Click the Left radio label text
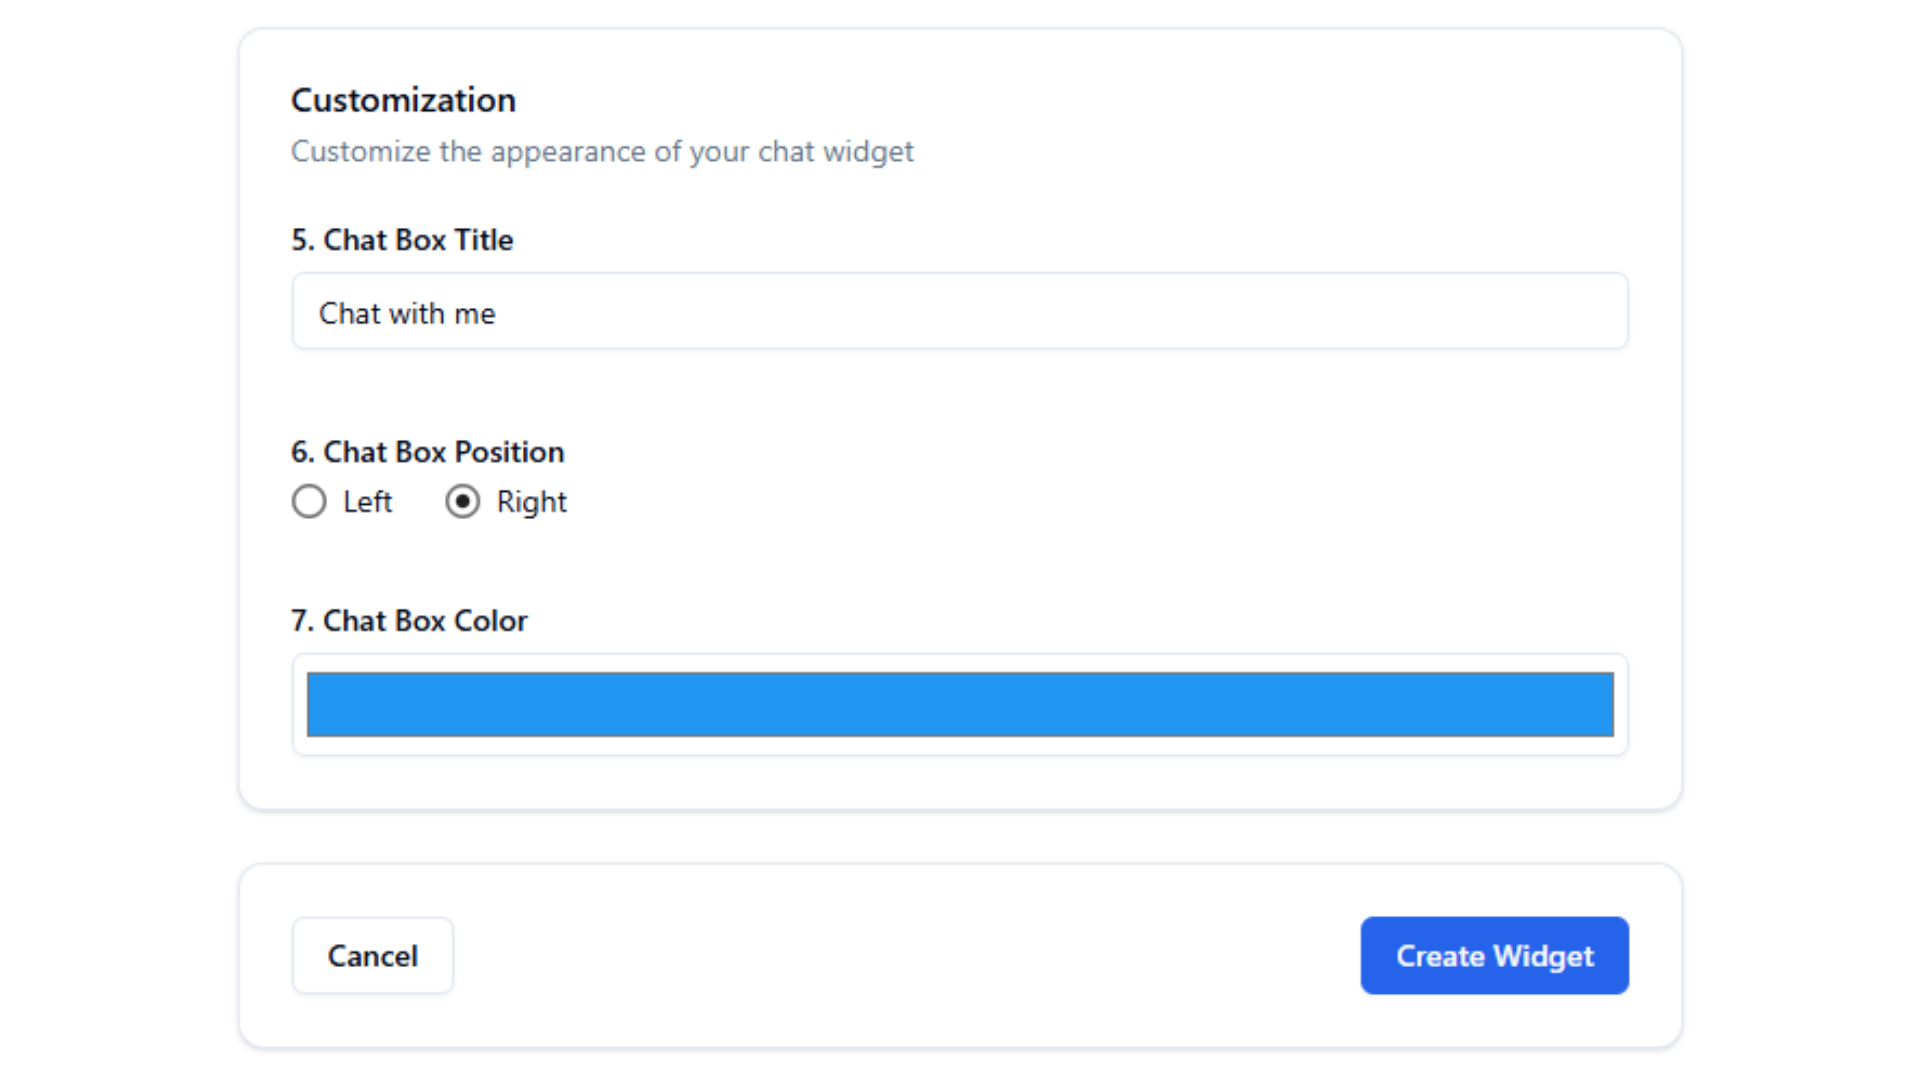 click(367, 501)
